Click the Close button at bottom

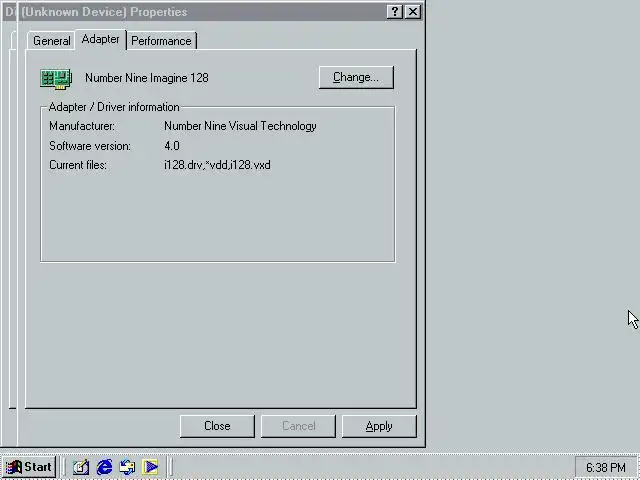pos(217,426)
